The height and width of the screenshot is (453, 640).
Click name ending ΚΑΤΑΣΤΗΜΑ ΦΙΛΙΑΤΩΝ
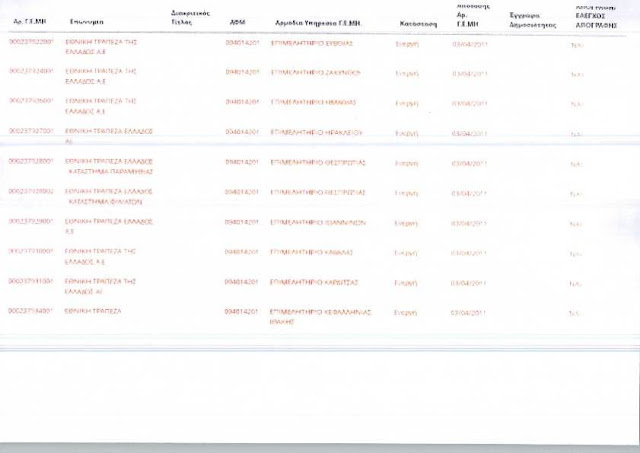point(109,196)
